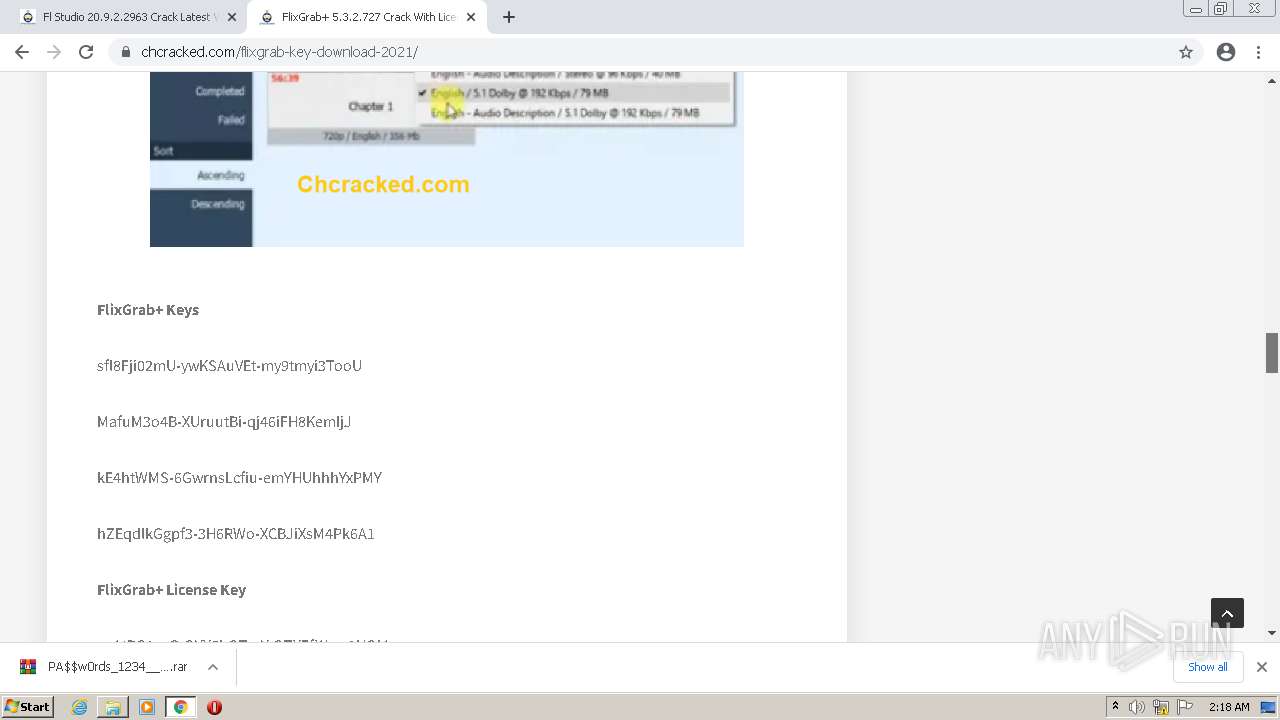
Task: Open the Chrome three-dot menu
Action: point(1258,52)
